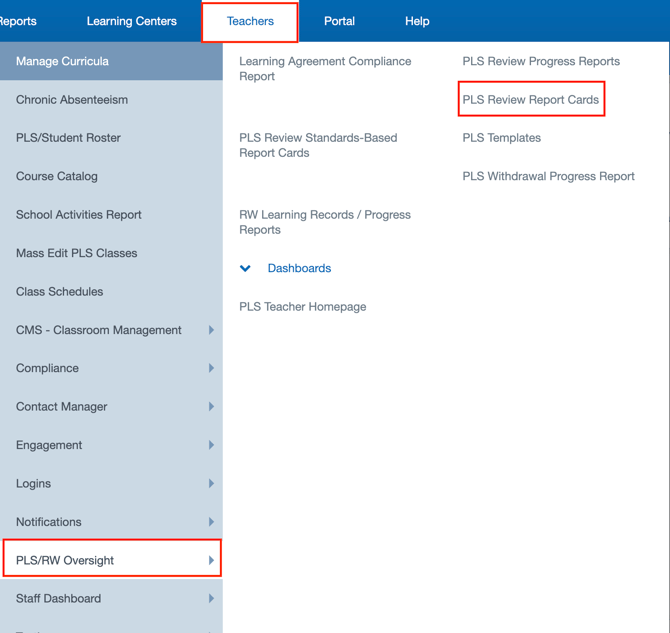Open PLS Review Report Cards

(530, 100)
